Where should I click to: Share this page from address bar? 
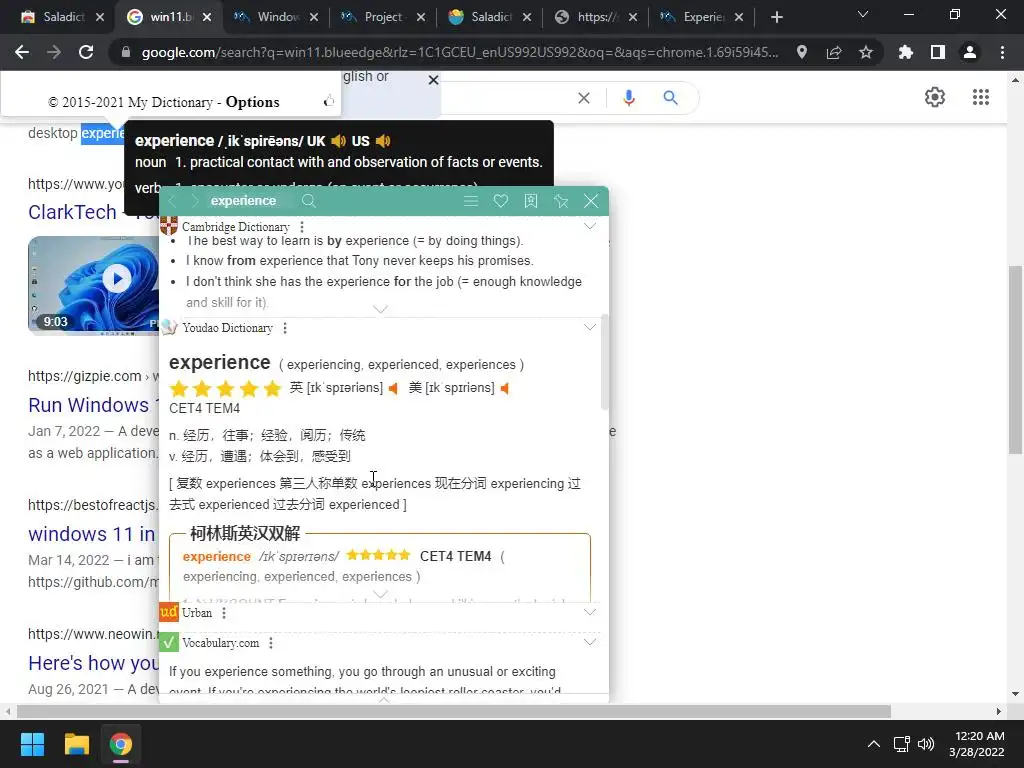pyautogui.click(x=834, y=52)
